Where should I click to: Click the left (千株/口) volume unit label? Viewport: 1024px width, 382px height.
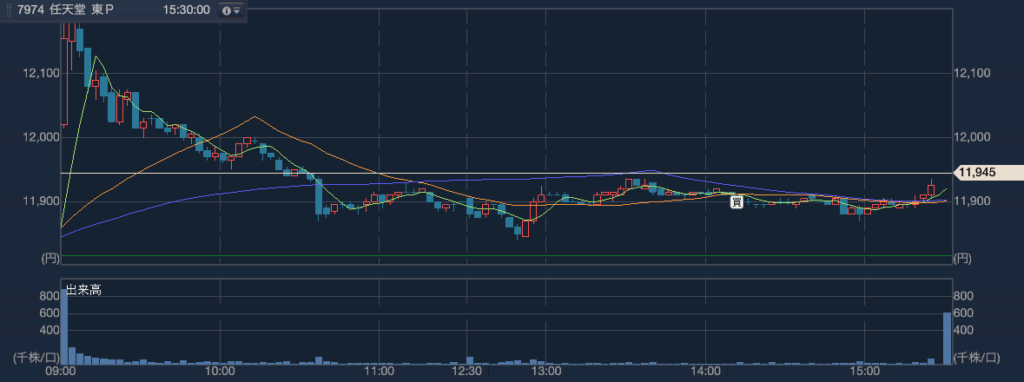36,357
